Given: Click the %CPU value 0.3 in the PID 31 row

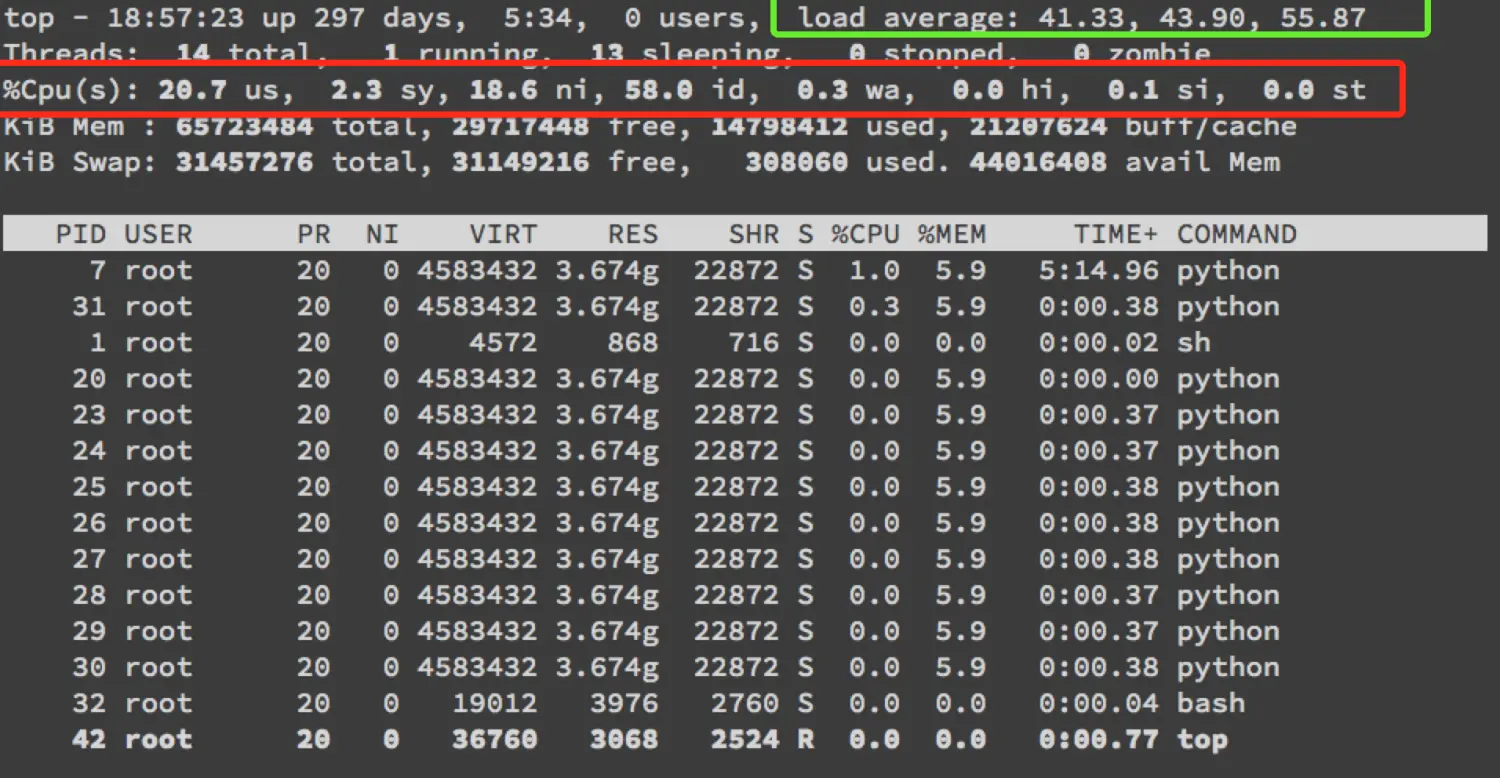Looking at the screenshot, I should pos(875,306).
